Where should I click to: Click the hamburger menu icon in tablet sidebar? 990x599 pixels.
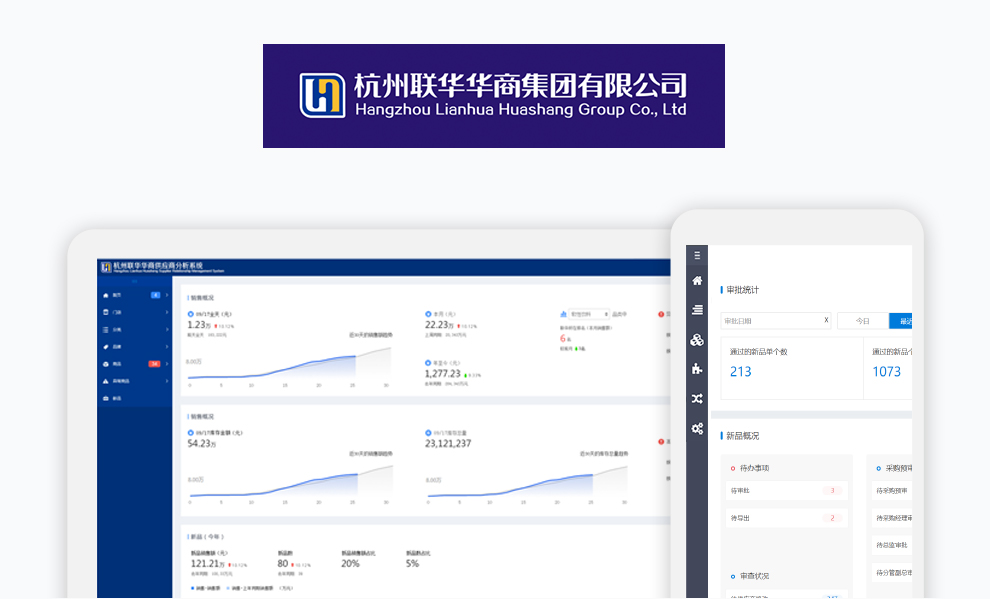pyautogui.click(x=697, y=256)
